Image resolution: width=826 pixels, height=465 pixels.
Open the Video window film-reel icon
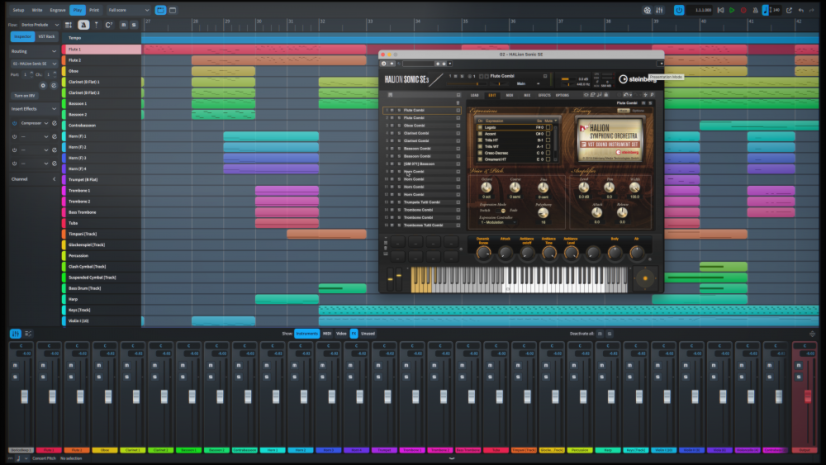click(647, 10)
